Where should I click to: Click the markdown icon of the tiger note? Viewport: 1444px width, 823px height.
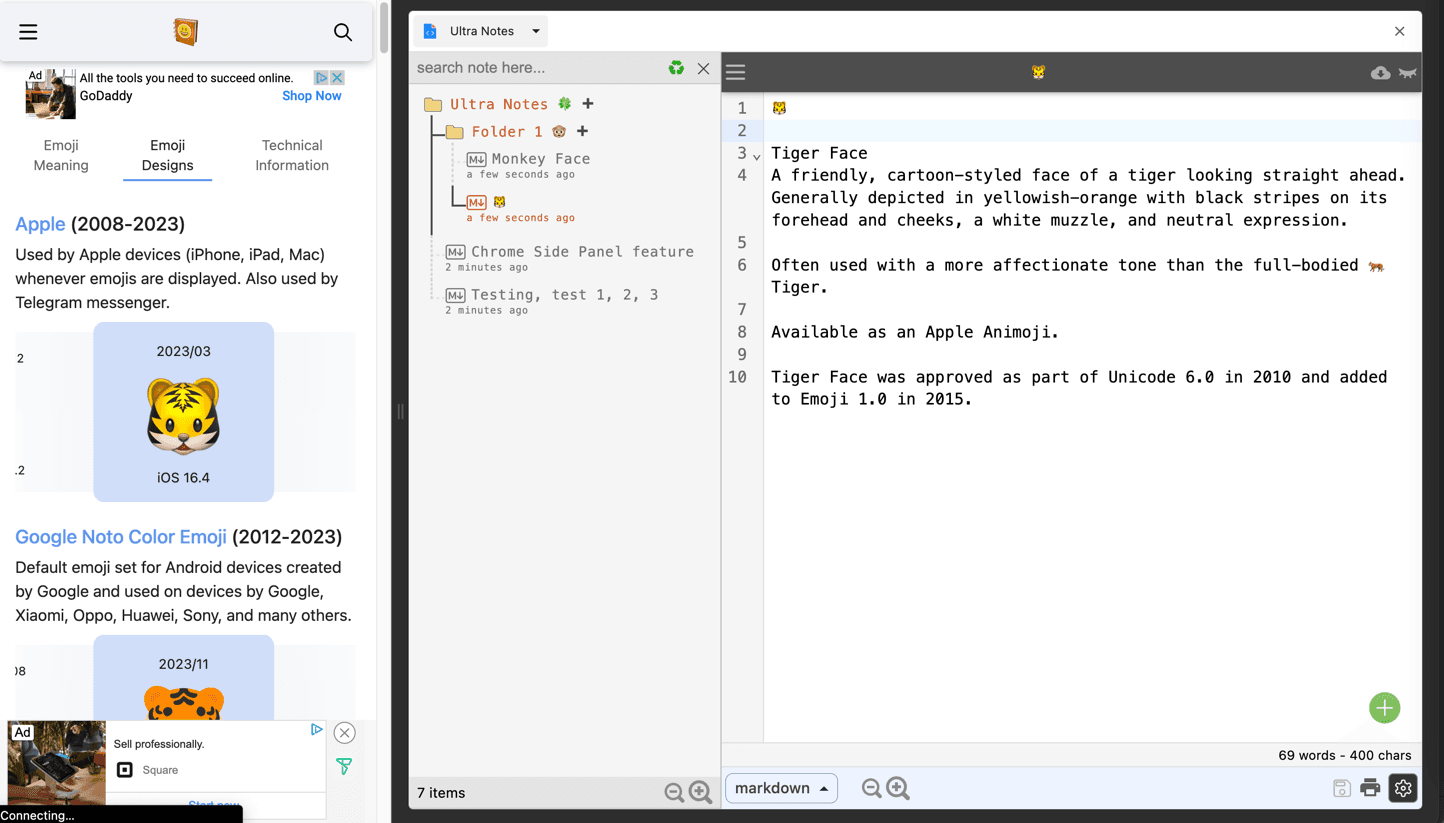click(477, 203)
